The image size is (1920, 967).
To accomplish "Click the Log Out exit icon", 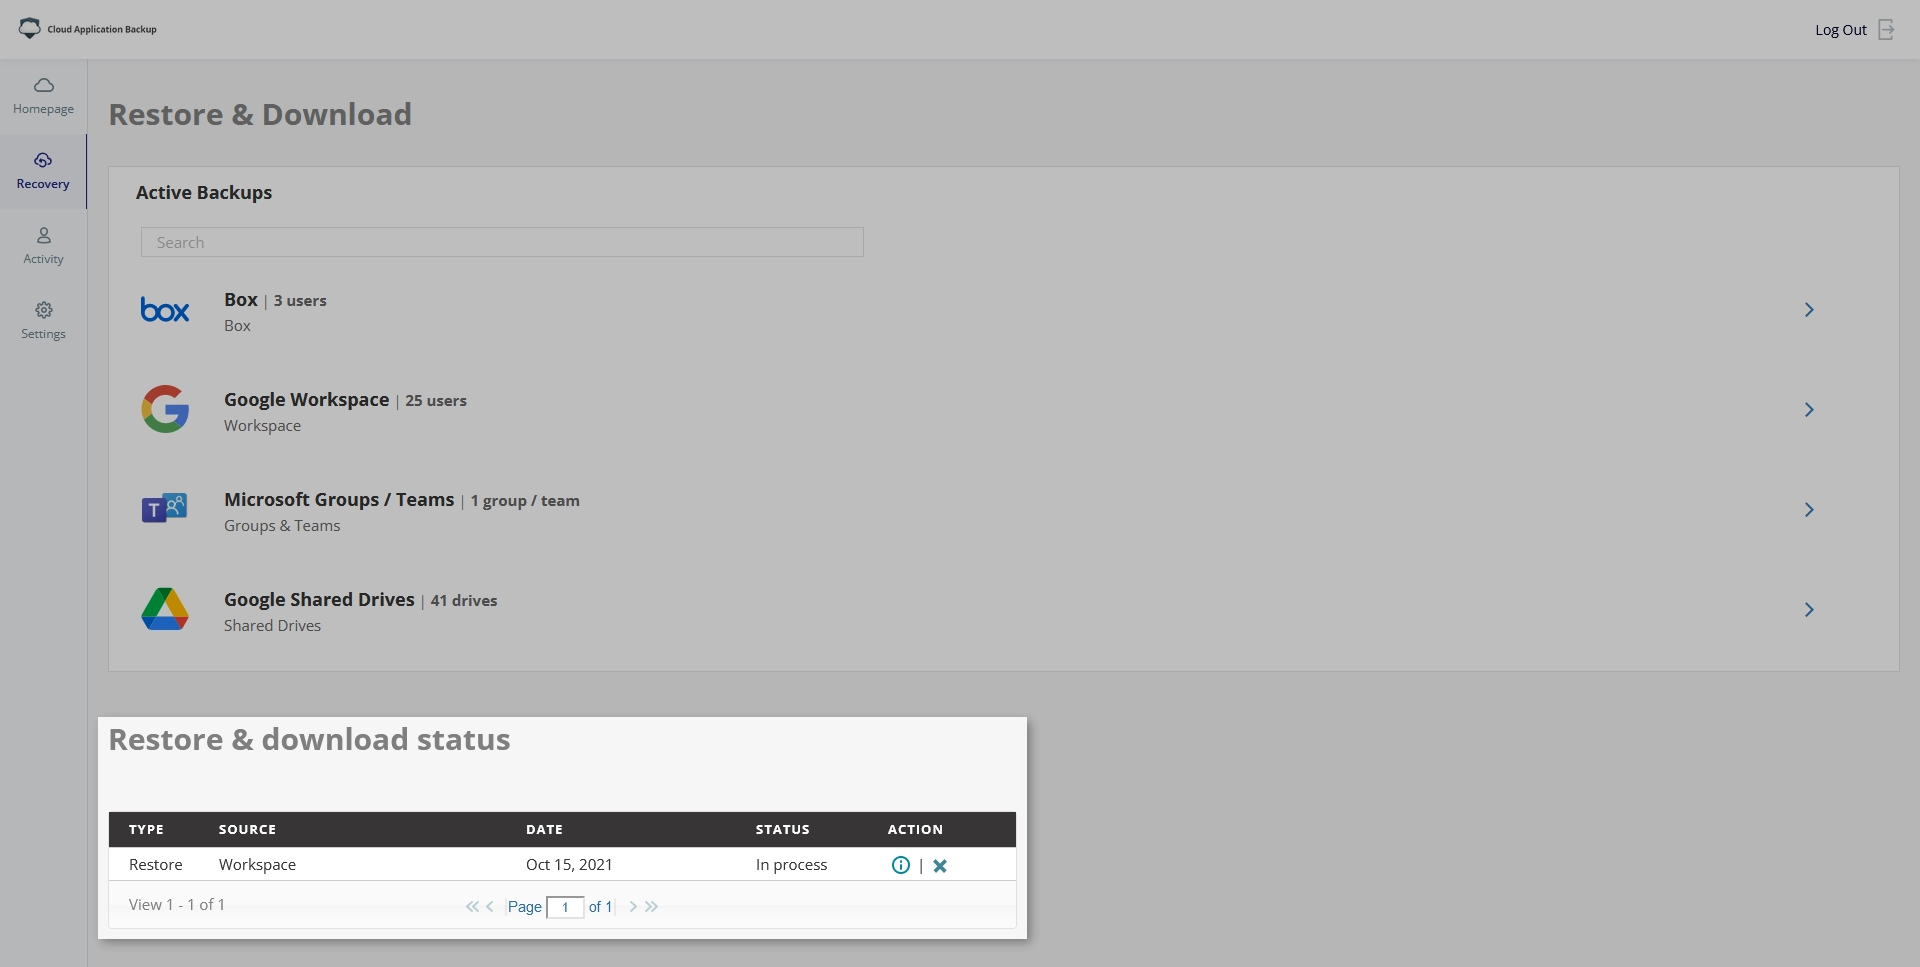I will coord(1886,30).
